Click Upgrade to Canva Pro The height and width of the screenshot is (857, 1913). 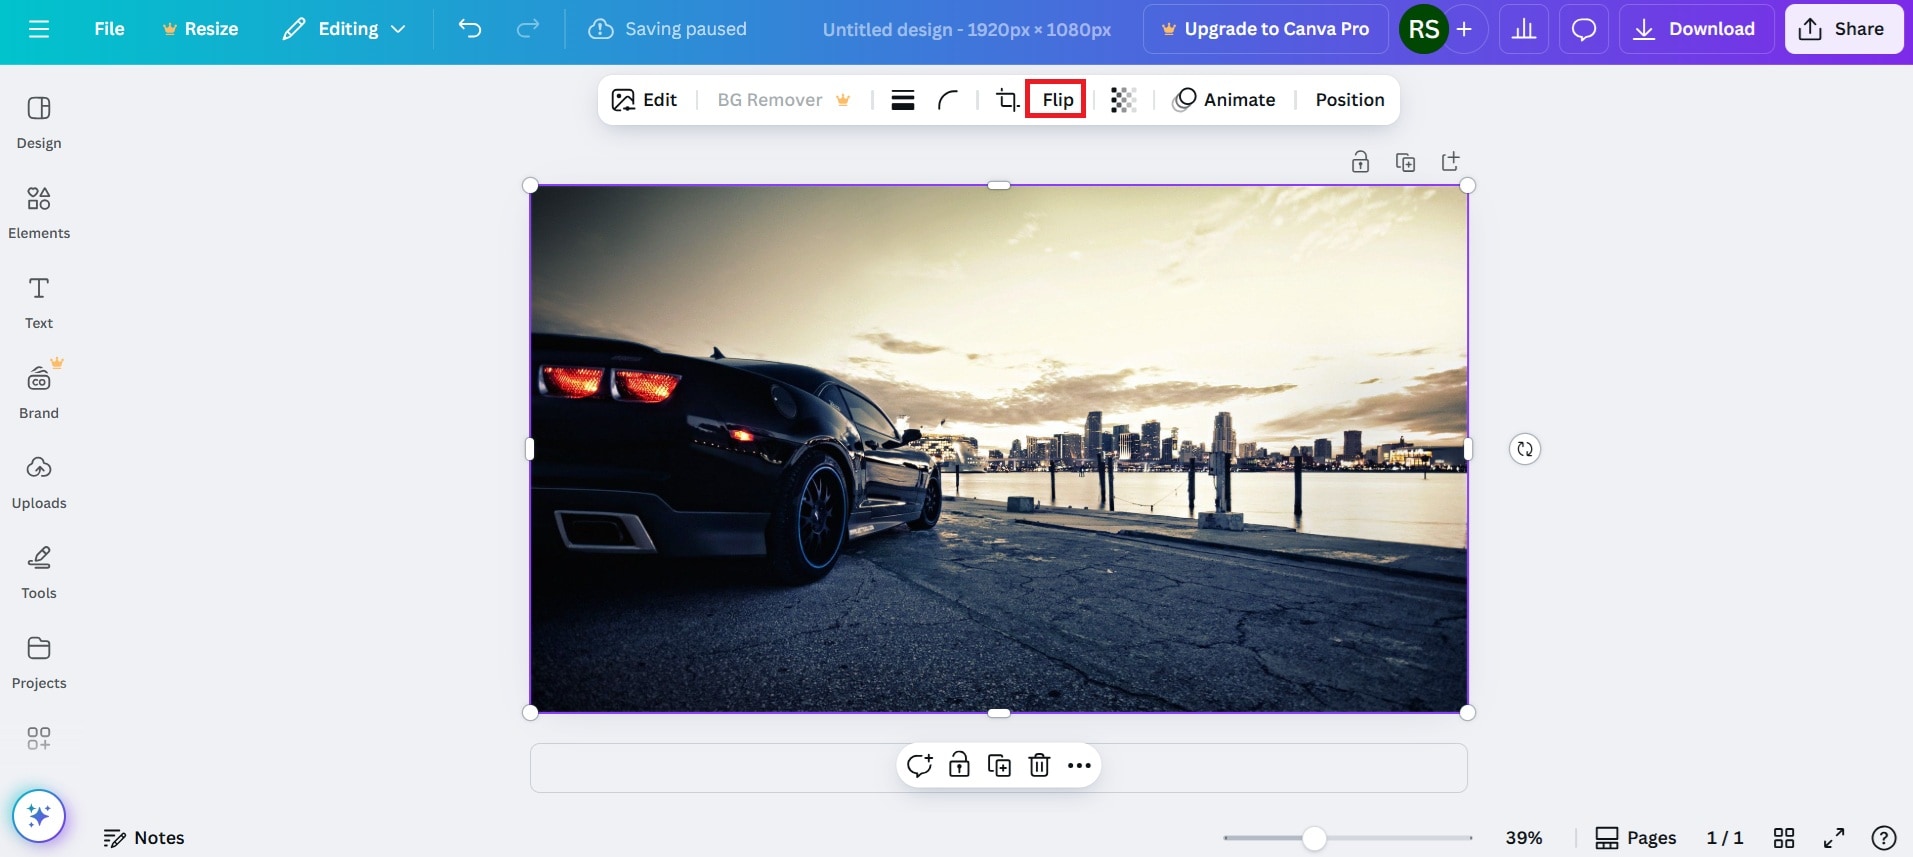1266,29
